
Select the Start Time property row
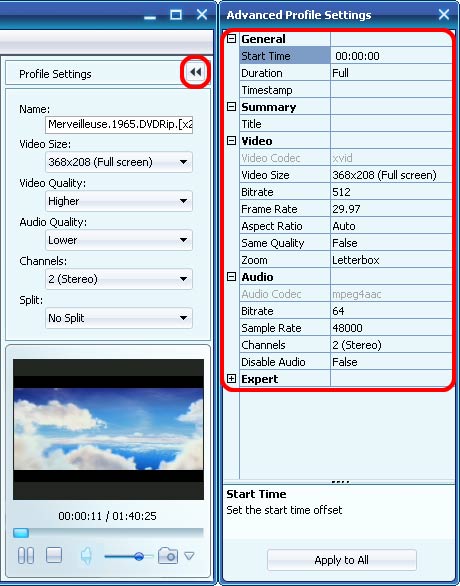coord(346,56)
